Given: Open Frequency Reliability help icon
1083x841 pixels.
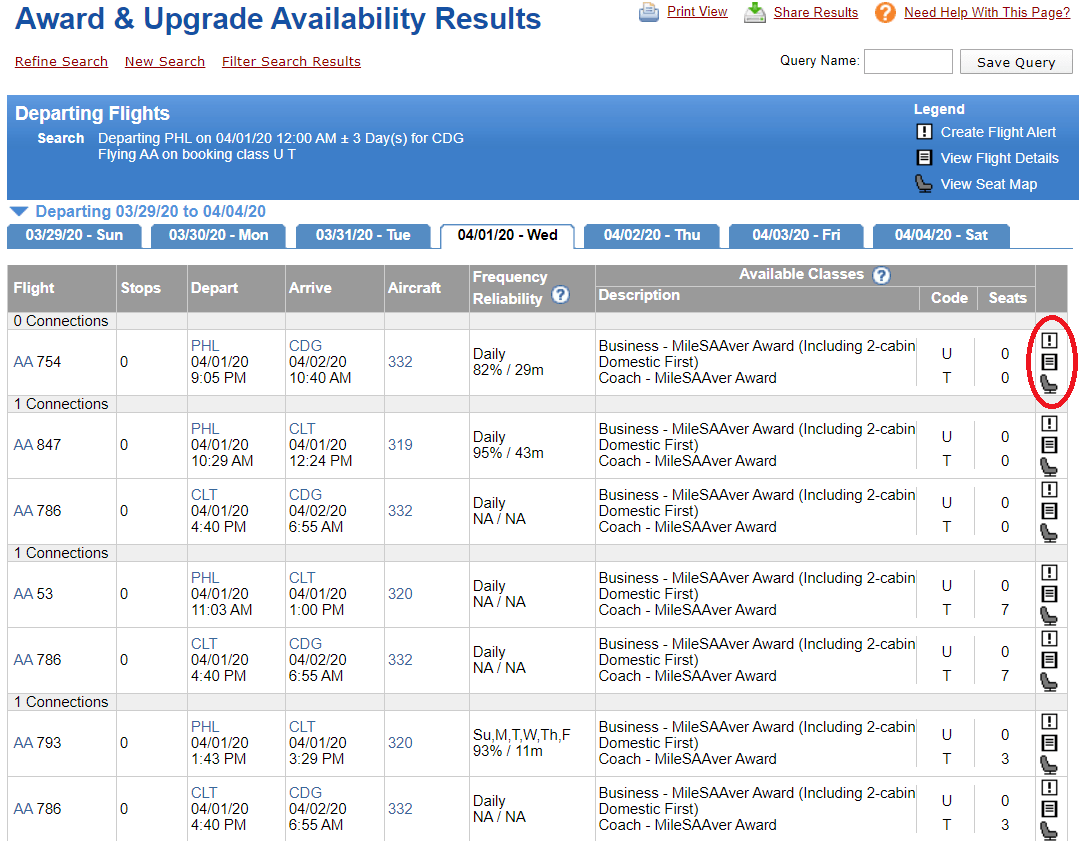Looking at the screenshot, I should 561,295.
